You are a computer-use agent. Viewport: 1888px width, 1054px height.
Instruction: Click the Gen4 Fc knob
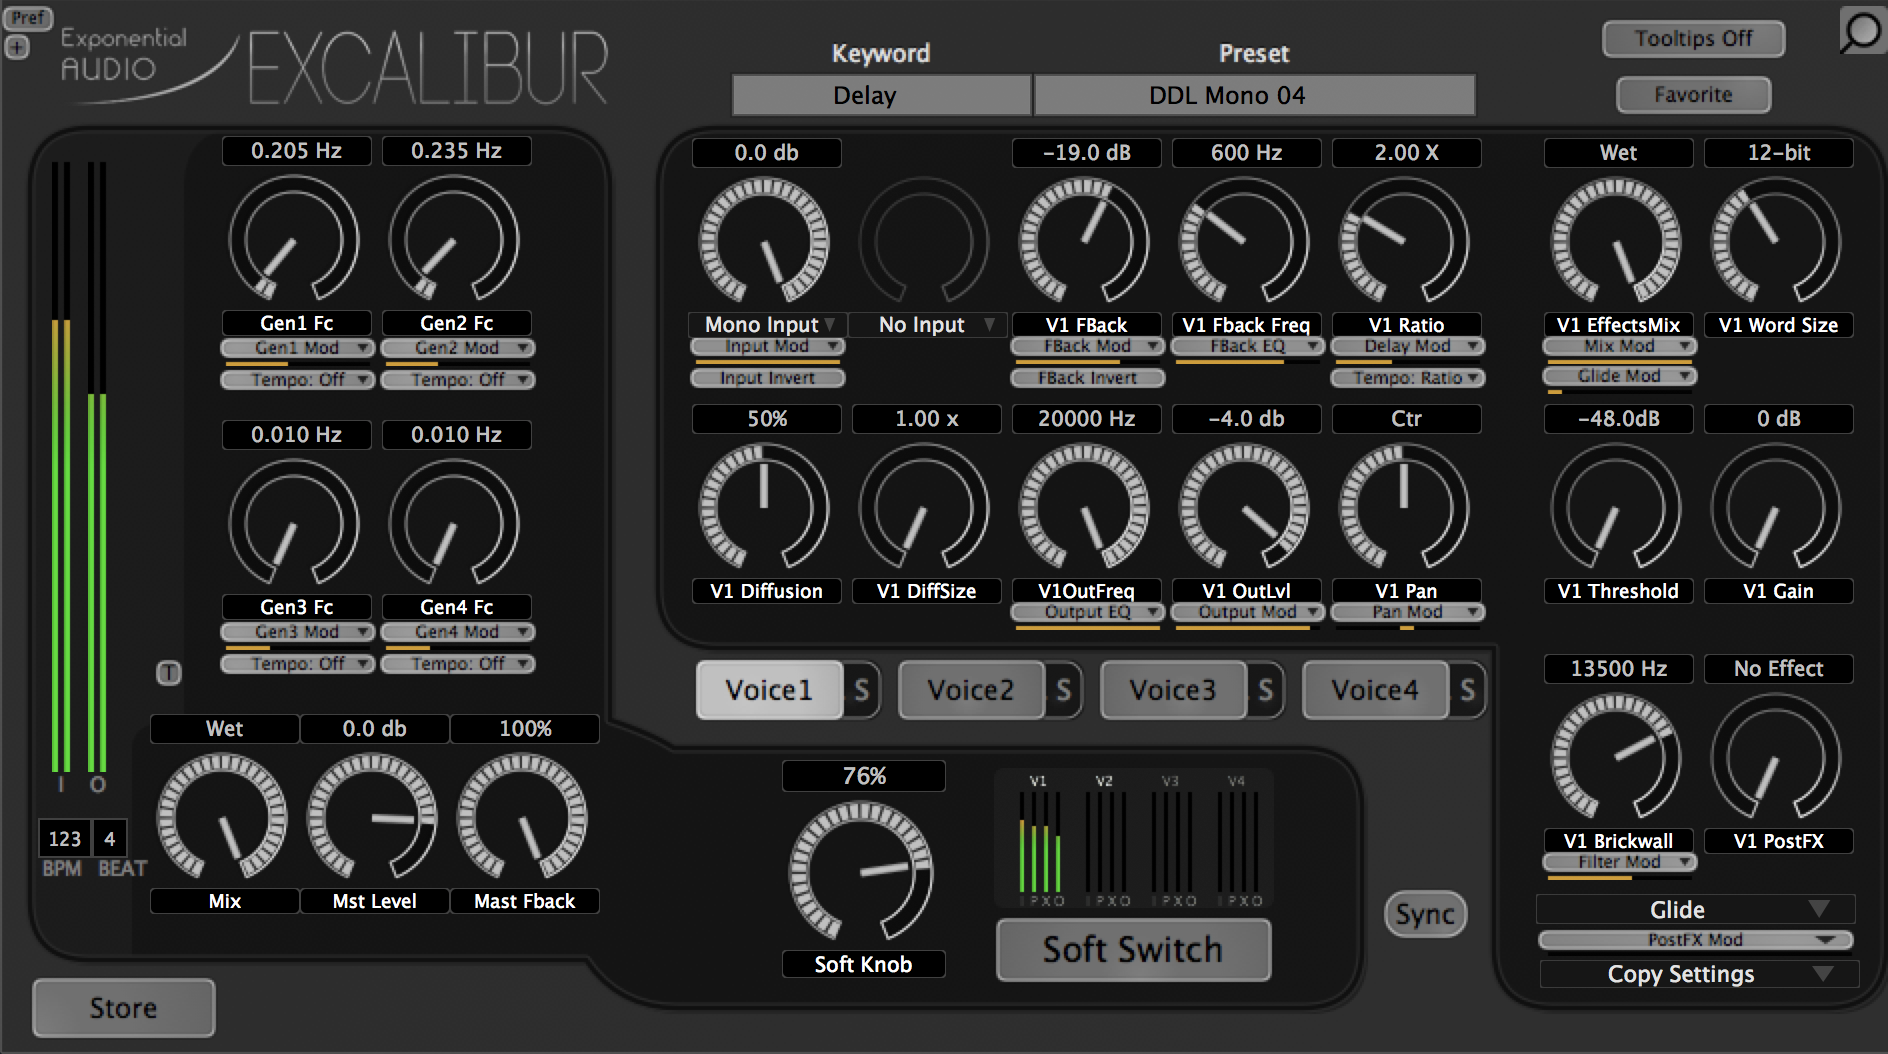click(x=454, y=523)
